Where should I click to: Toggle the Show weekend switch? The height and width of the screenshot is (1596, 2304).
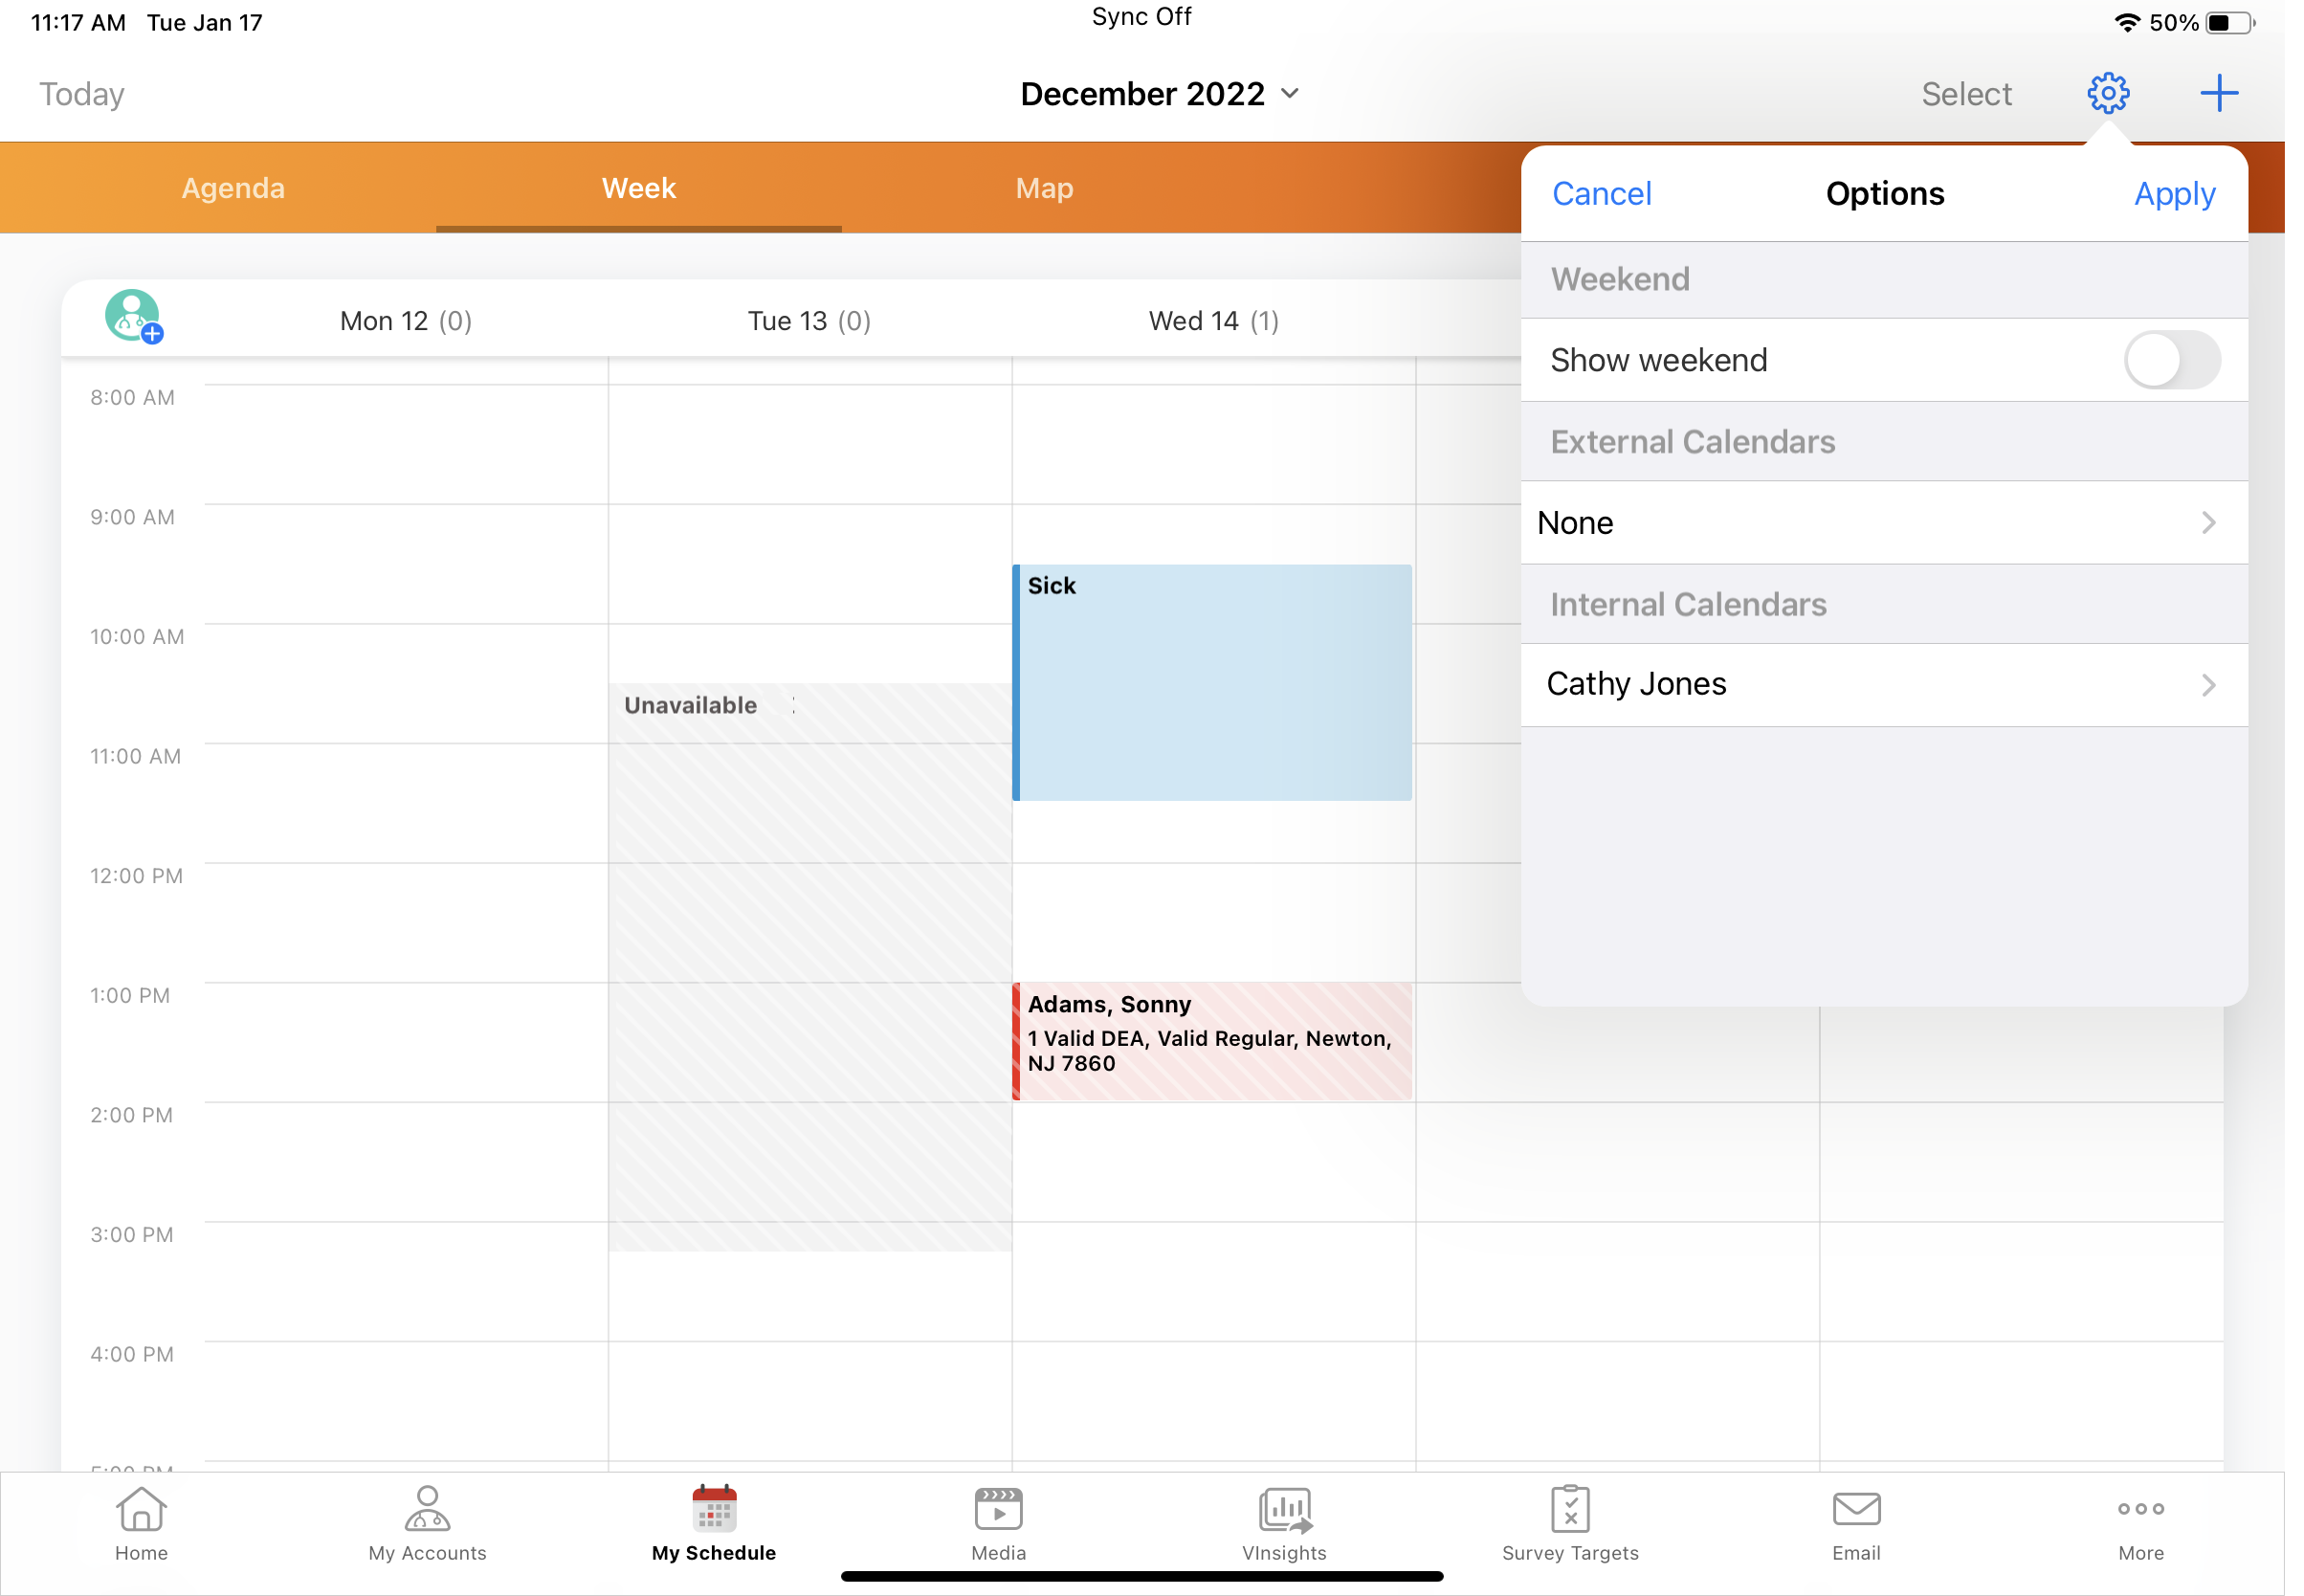click(x=2171, y=360)
